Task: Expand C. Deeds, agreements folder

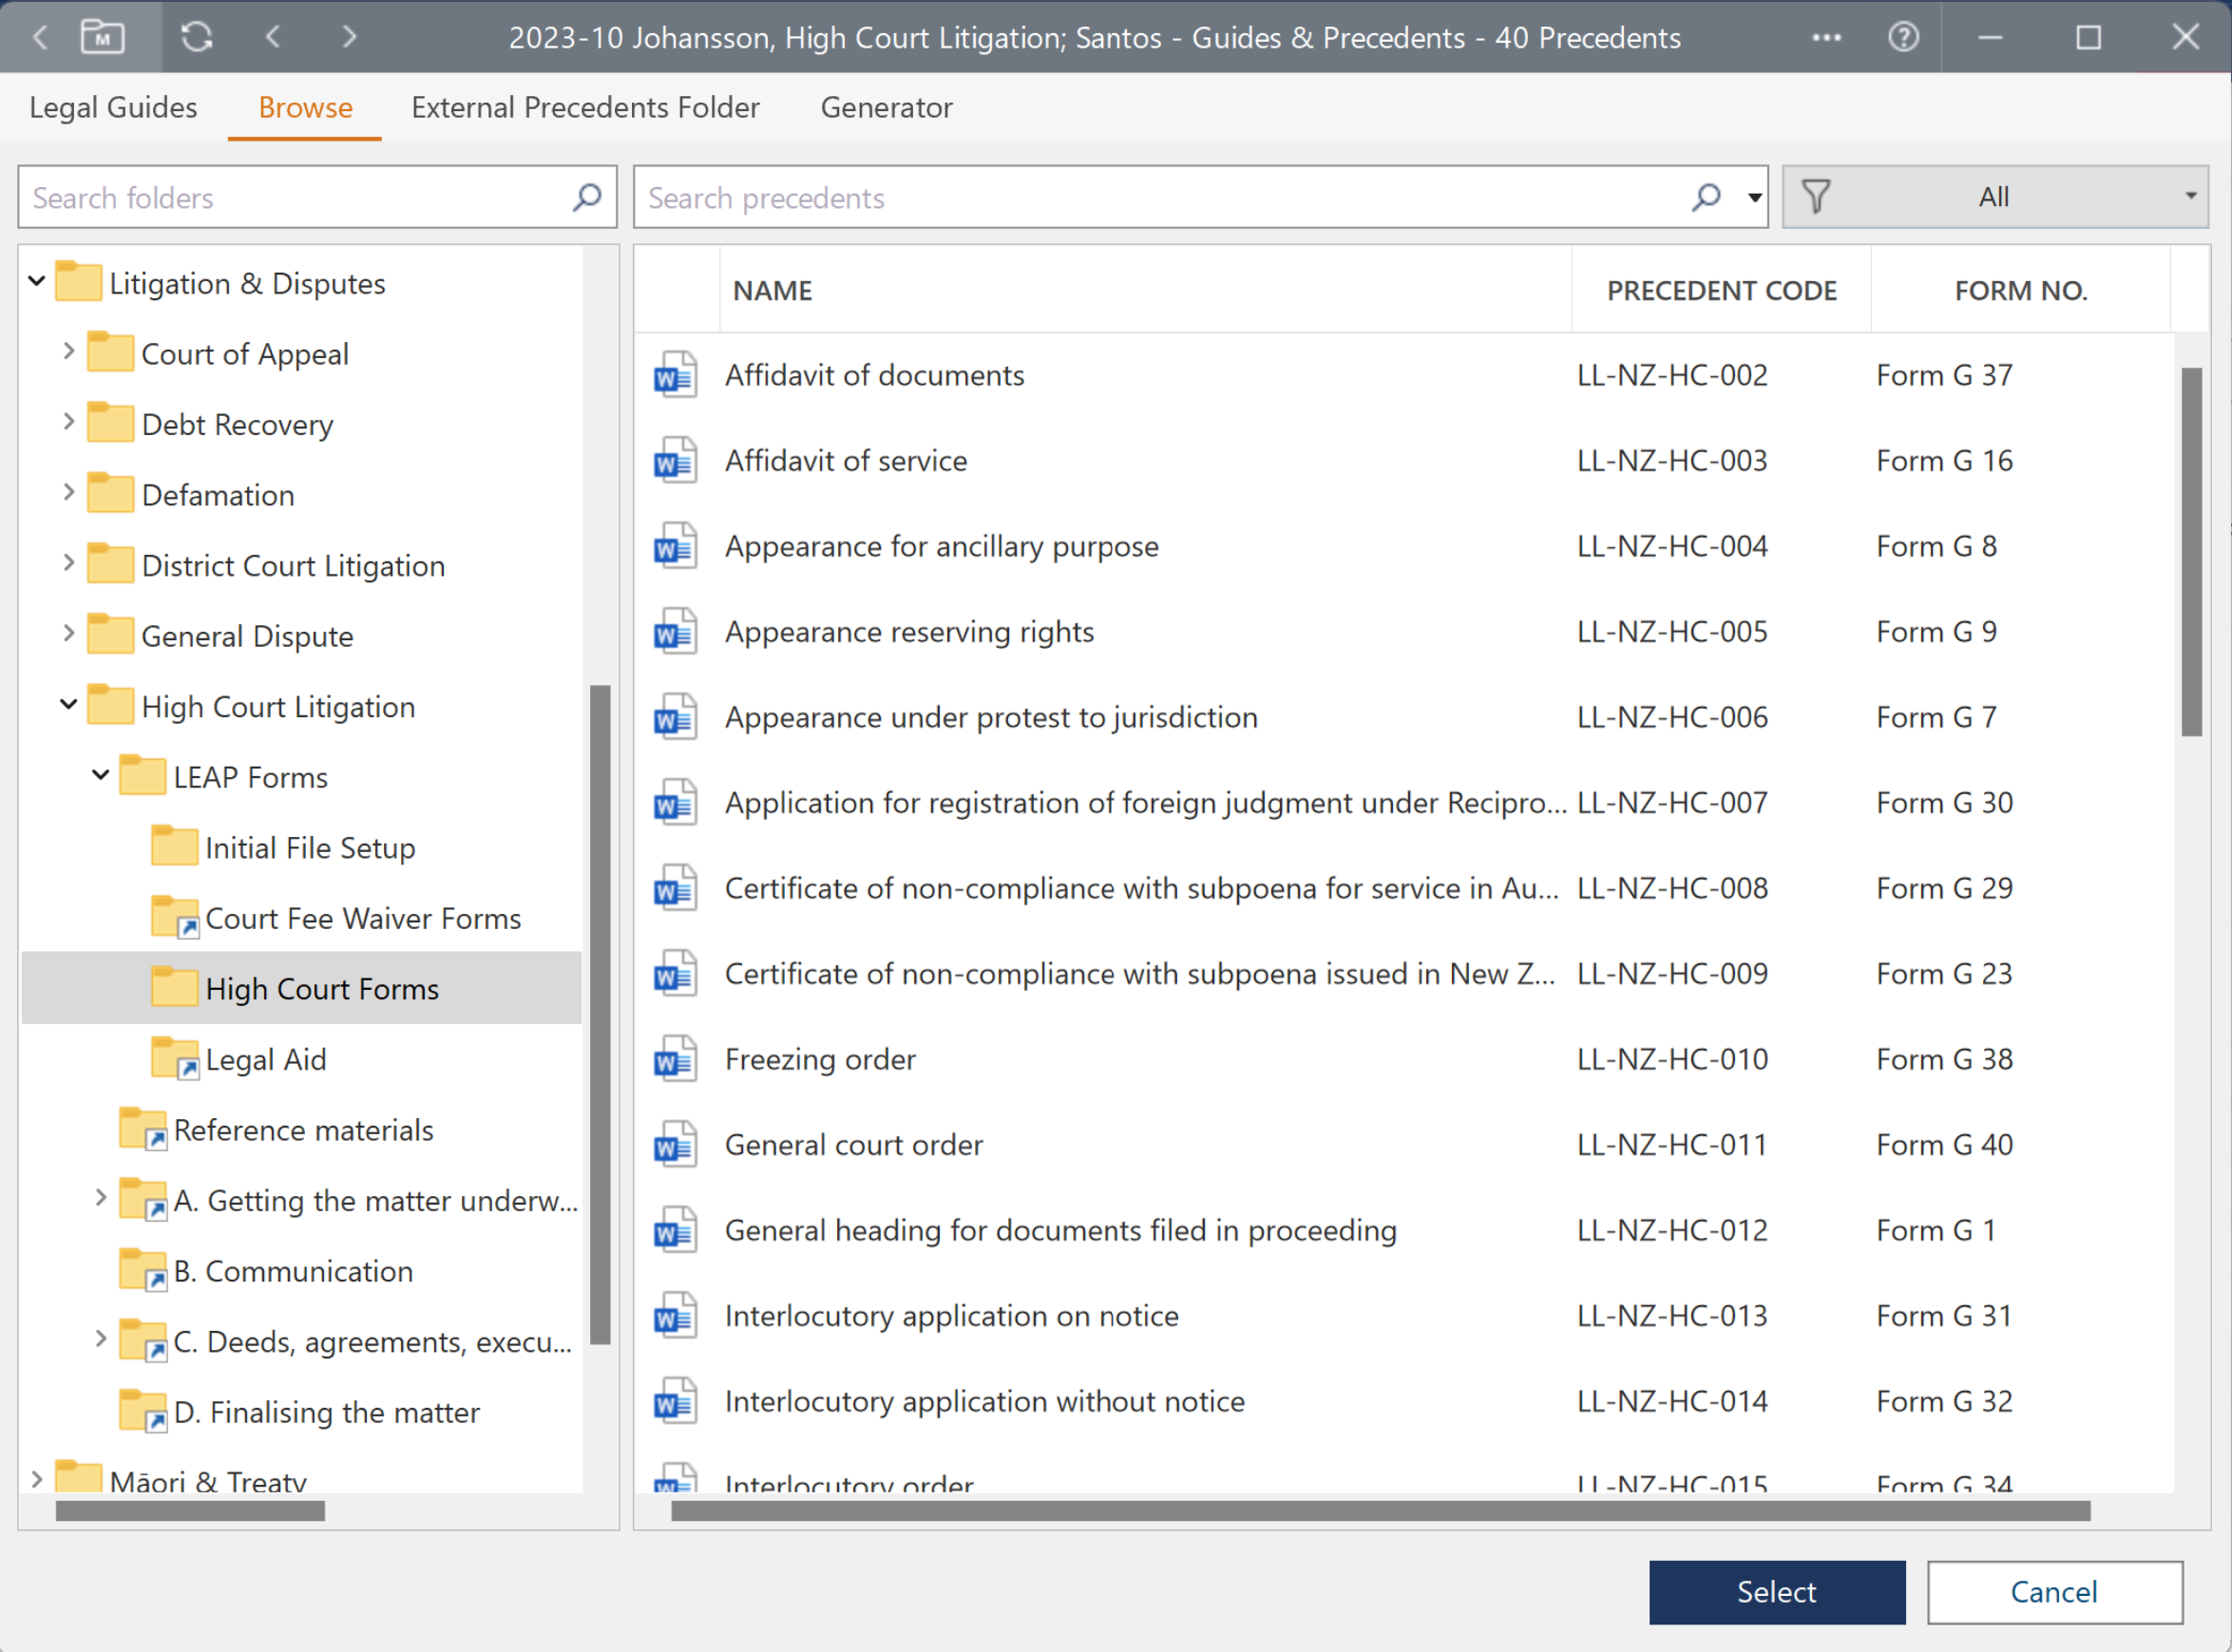Action: click(100, 1339)
